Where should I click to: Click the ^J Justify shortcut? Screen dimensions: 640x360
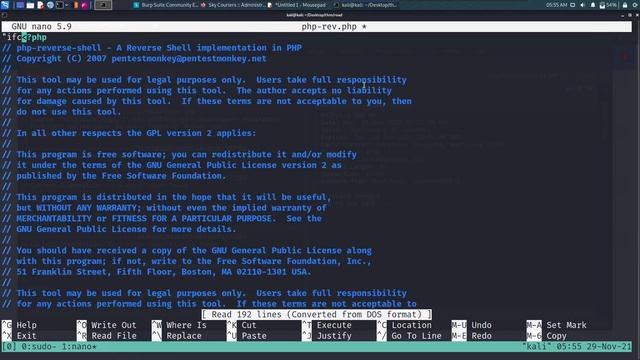click(327, 336)
